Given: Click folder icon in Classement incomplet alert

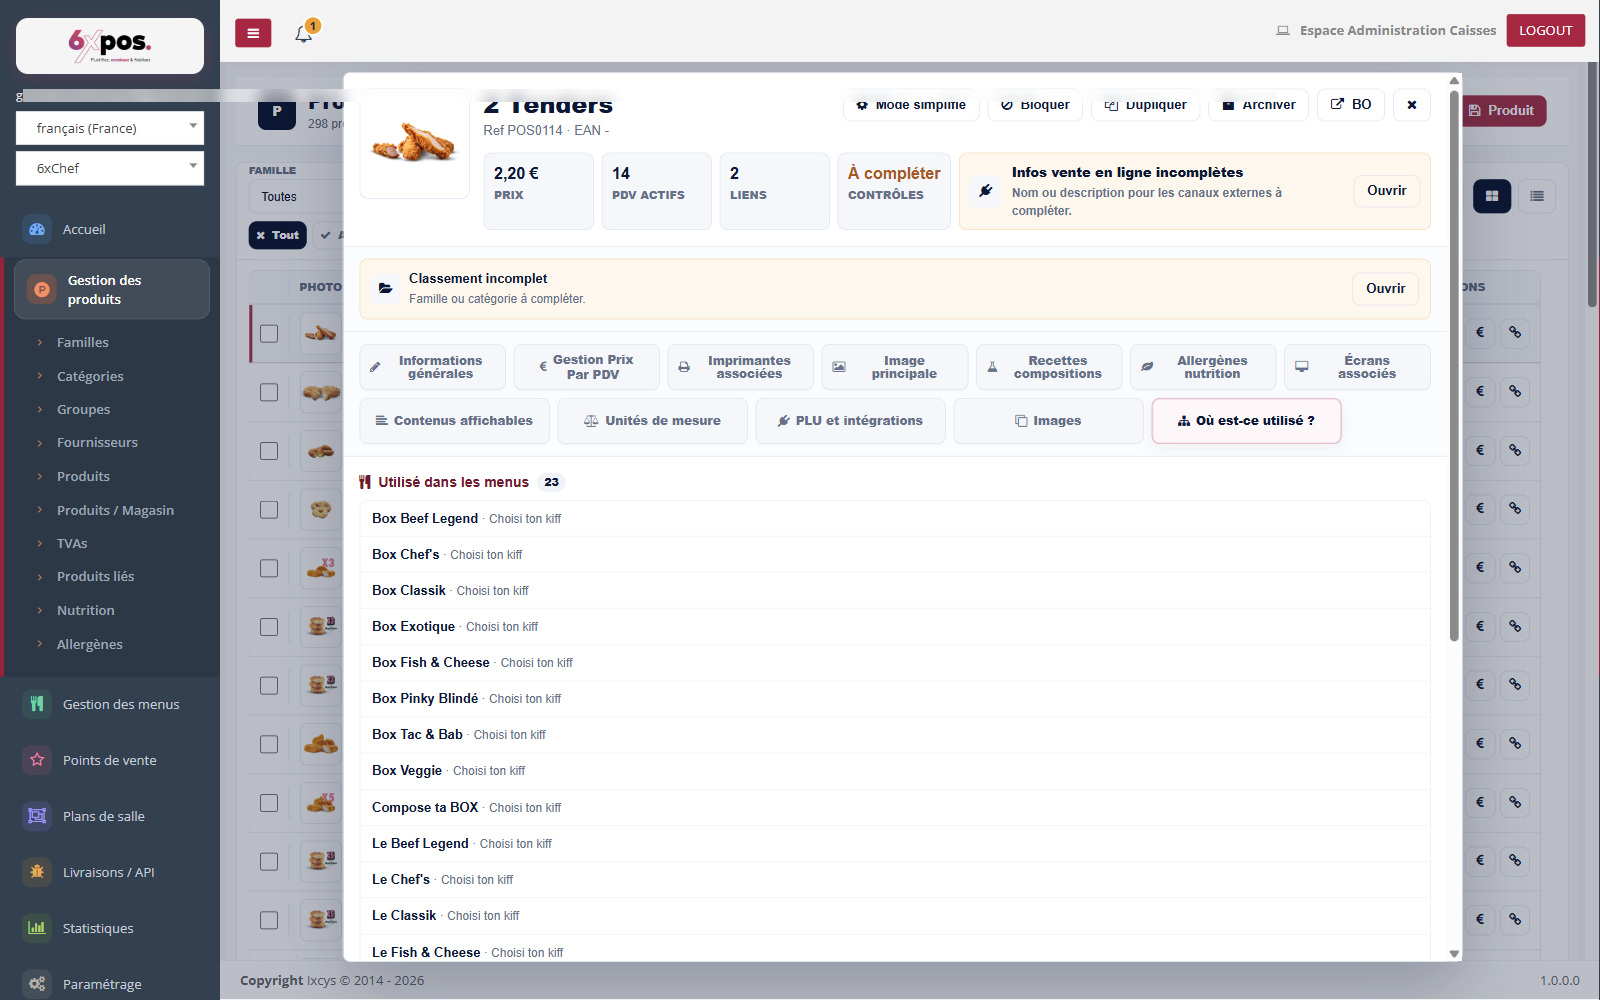Looking at the screenshot, I should [x=385, y=288].
